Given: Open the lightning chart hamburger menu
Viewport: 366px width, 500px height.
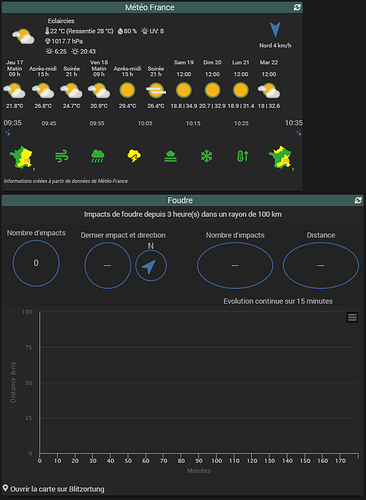Looking at the screenshot, I should pyautogui.click(x=352, y=317).
